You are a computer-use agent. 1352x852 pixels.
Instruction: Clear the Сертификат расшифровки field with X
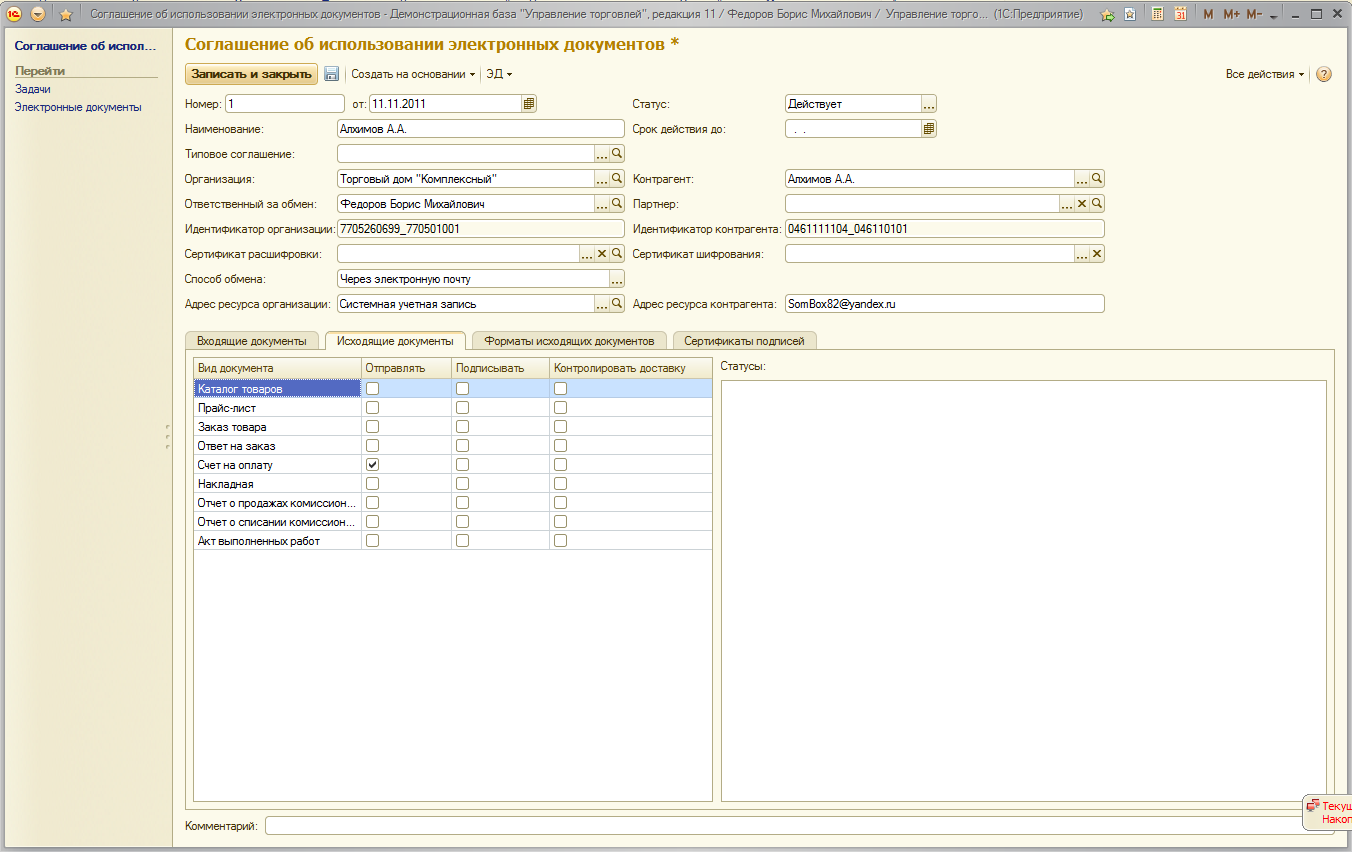pyautogui.click(x=602, y=254)
